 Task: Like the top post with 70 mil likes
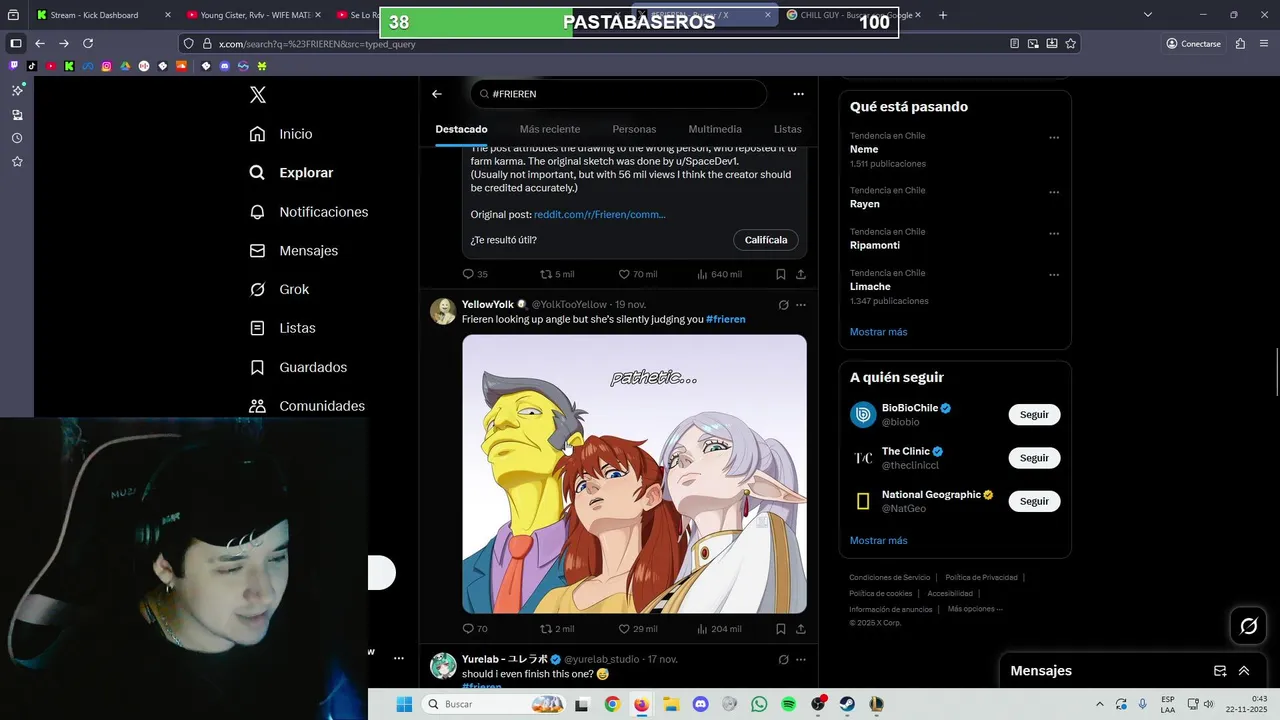[638, 274]
